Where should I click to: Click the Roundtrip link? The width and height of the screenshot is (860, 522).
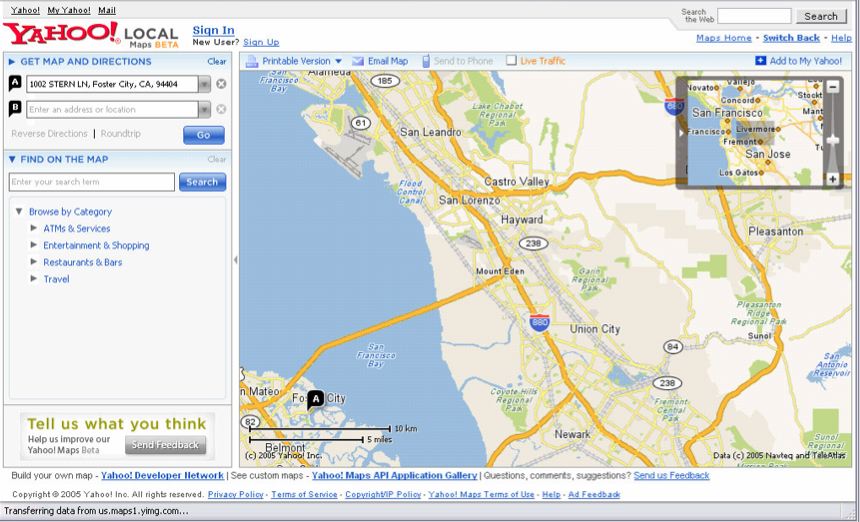click(x=121, y=134)
